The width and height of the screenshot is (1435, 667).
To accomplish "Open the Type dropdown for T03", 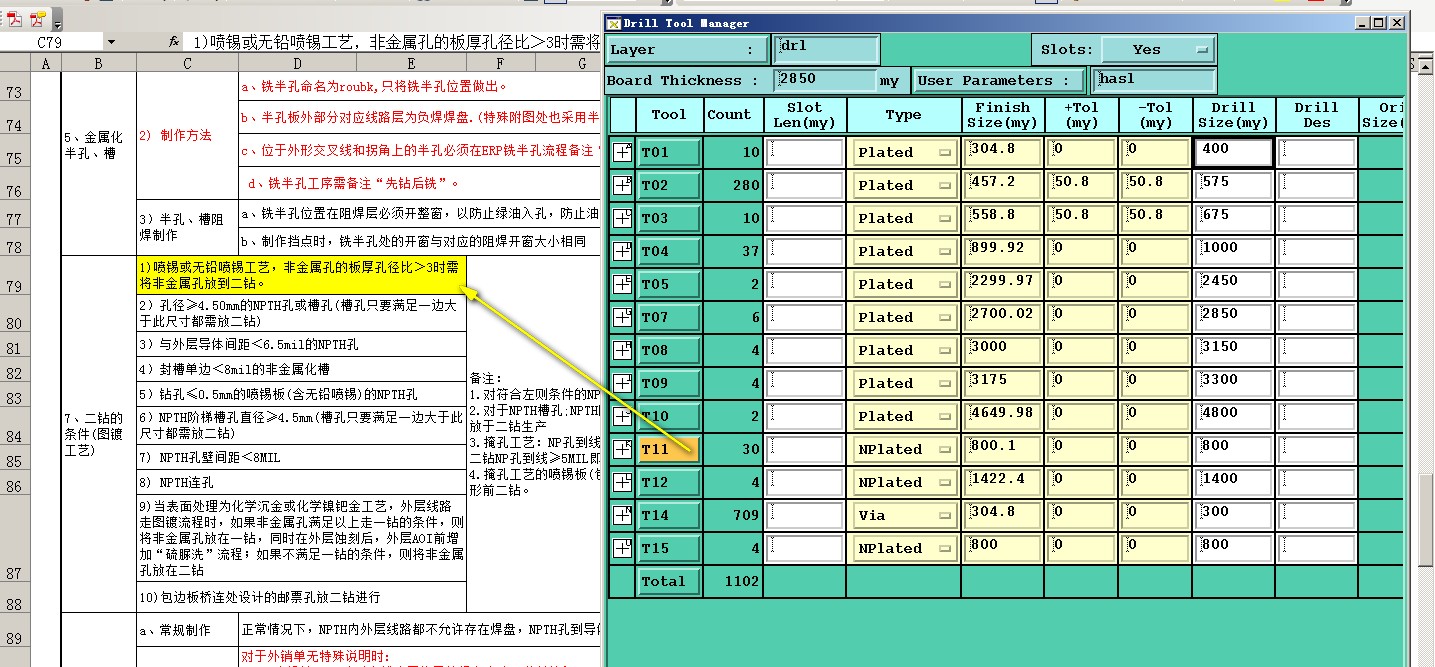I will [x=904, y=219].
